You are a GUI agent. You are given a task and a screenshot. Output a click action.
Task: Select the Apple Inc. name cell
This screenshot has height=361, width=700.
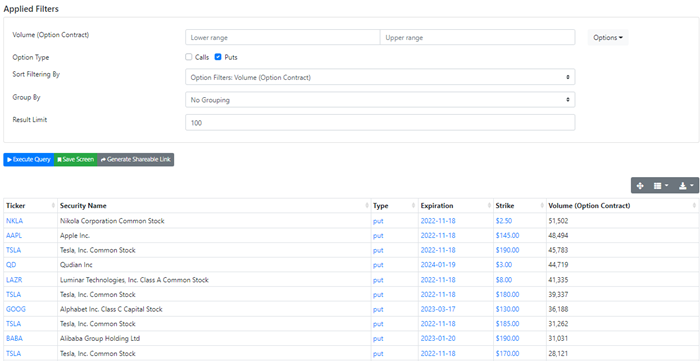tap(214, 235)
